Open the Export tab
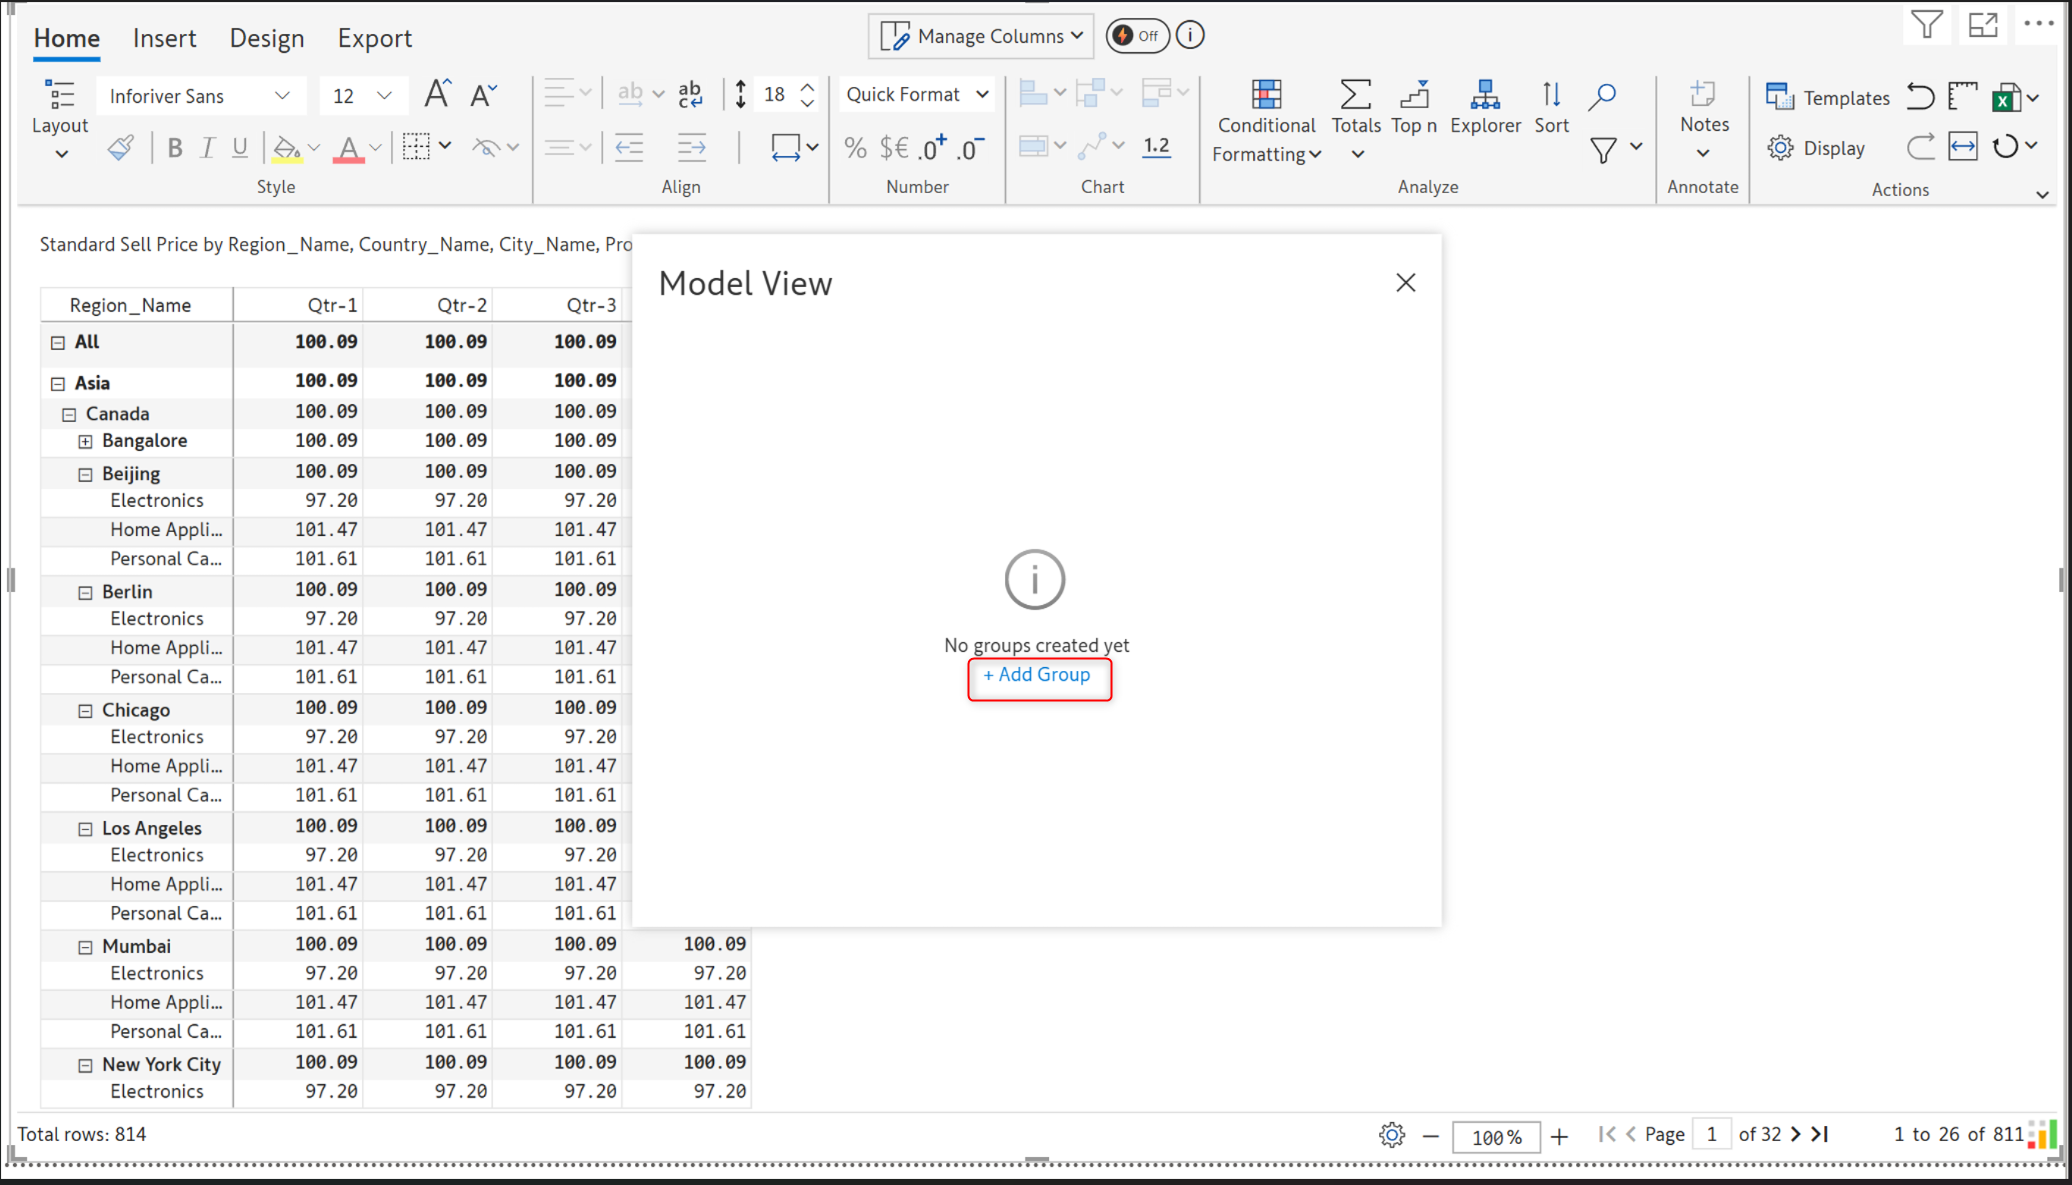Viewport: 2072px width, 1185px height. pos(374,38)
